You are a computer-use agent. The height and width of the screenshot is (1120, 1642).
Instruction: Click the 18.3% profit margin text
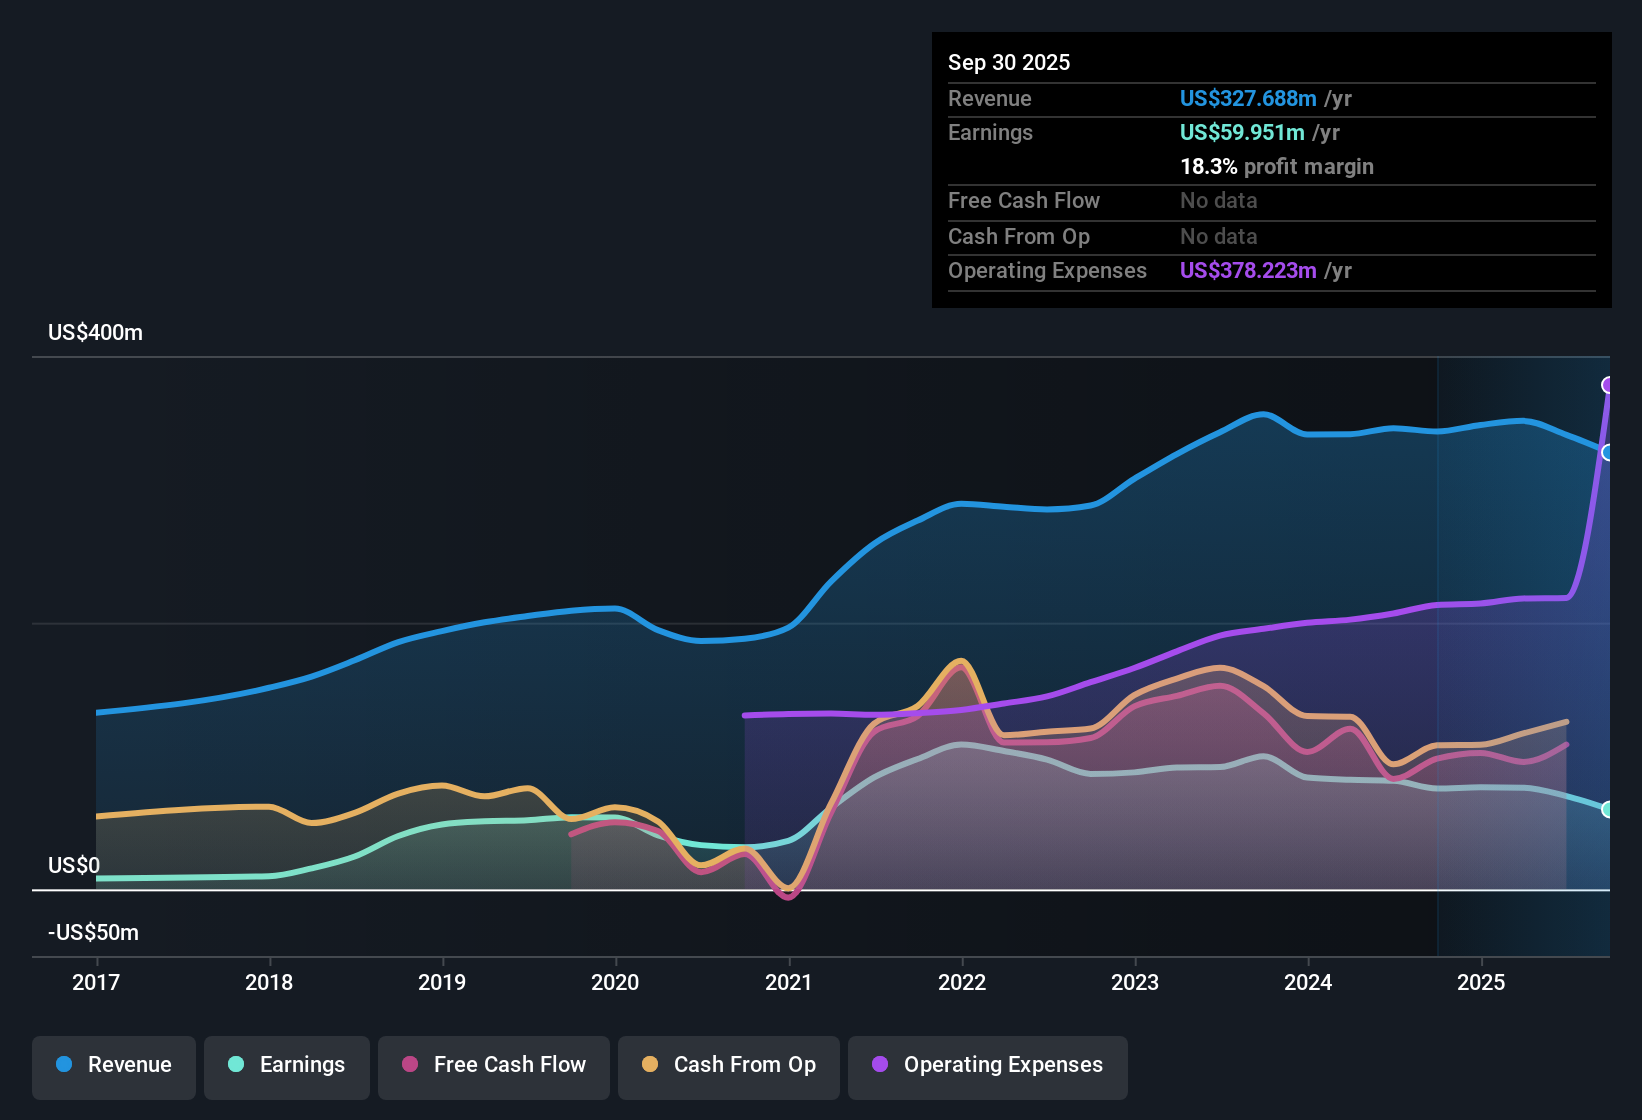(x=1277, y=166)
